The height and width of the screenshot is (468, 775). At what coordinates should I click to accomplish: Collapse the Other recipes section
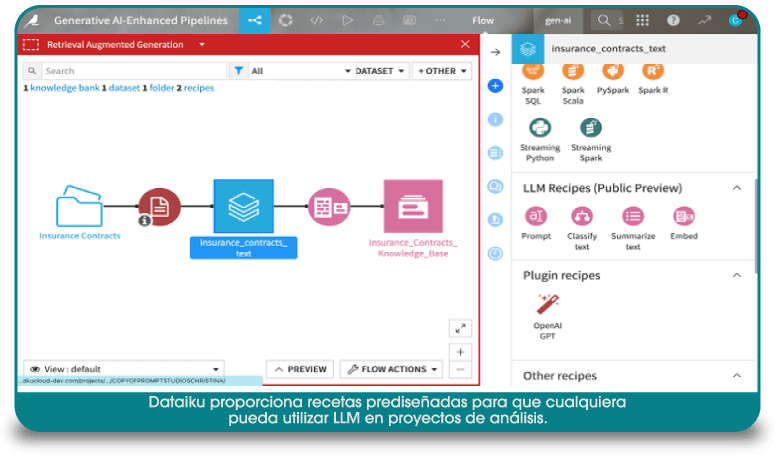[x=736, y=376]
